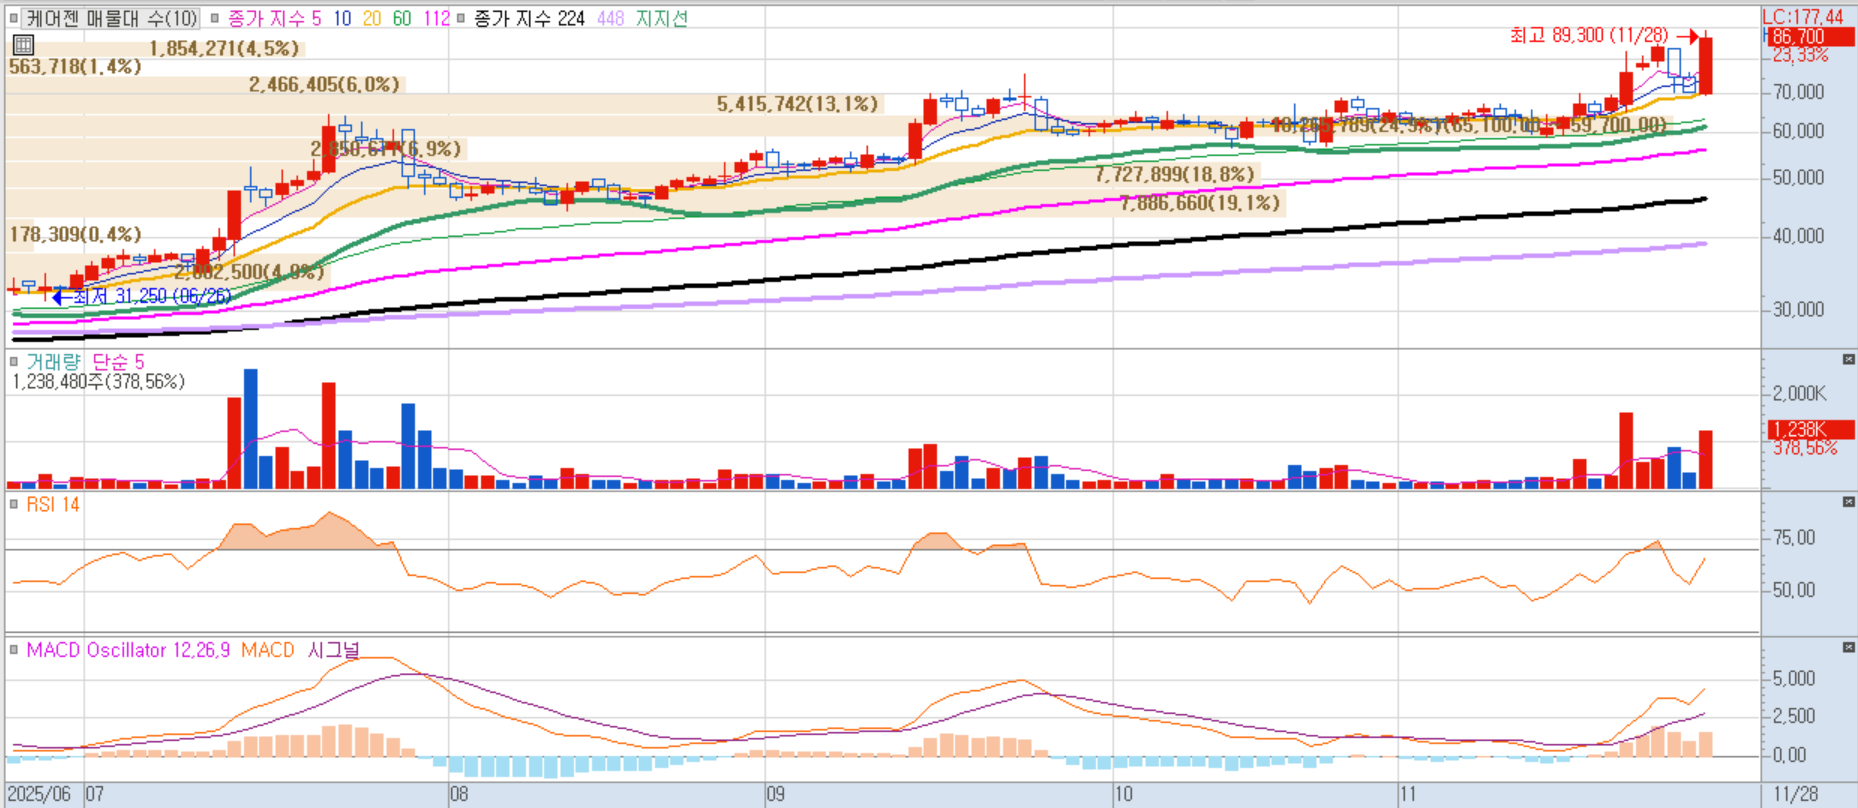Select the 종가 지수 224 legend label
Screen dimensions: 1858x808
coord(529,18)
